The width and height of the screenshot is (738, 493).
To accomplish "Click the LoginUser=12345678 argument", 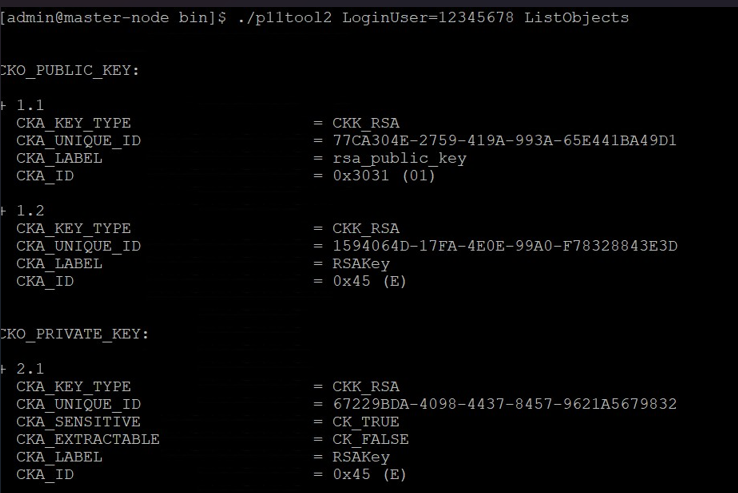I will click(428, 18).
